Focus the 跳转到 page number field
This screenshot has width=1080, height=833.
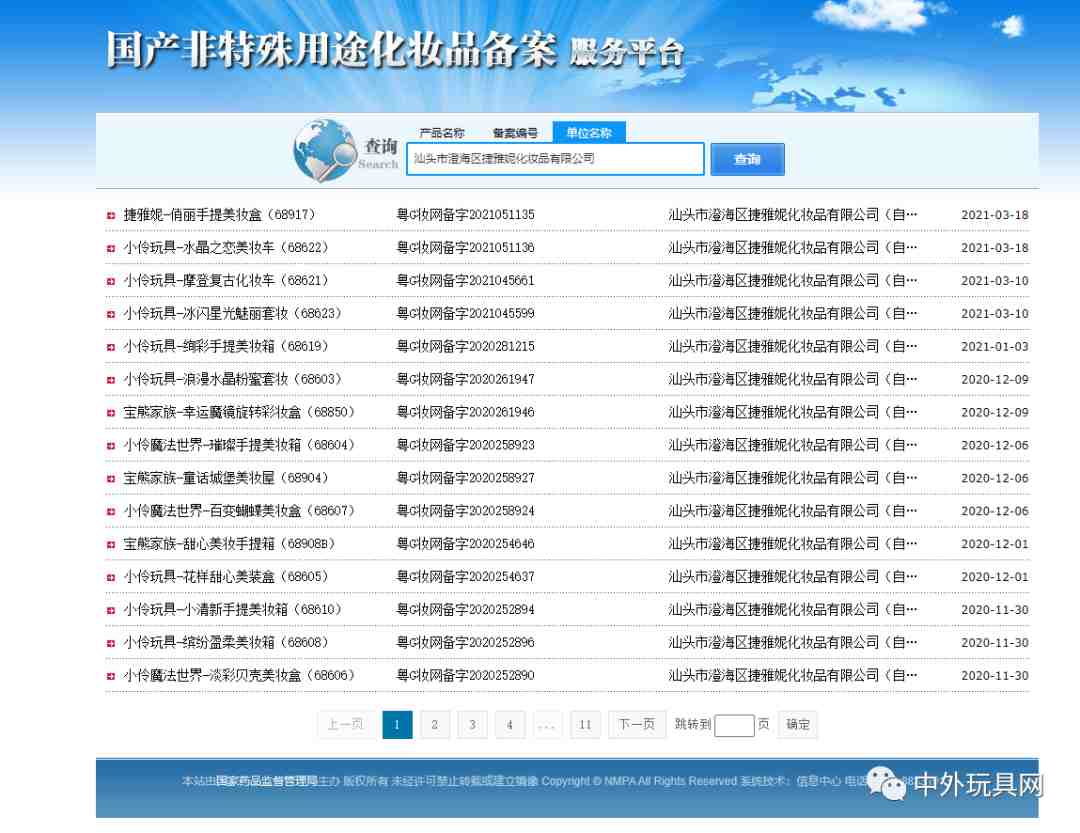pyautogui.click(x=734, y=726)
